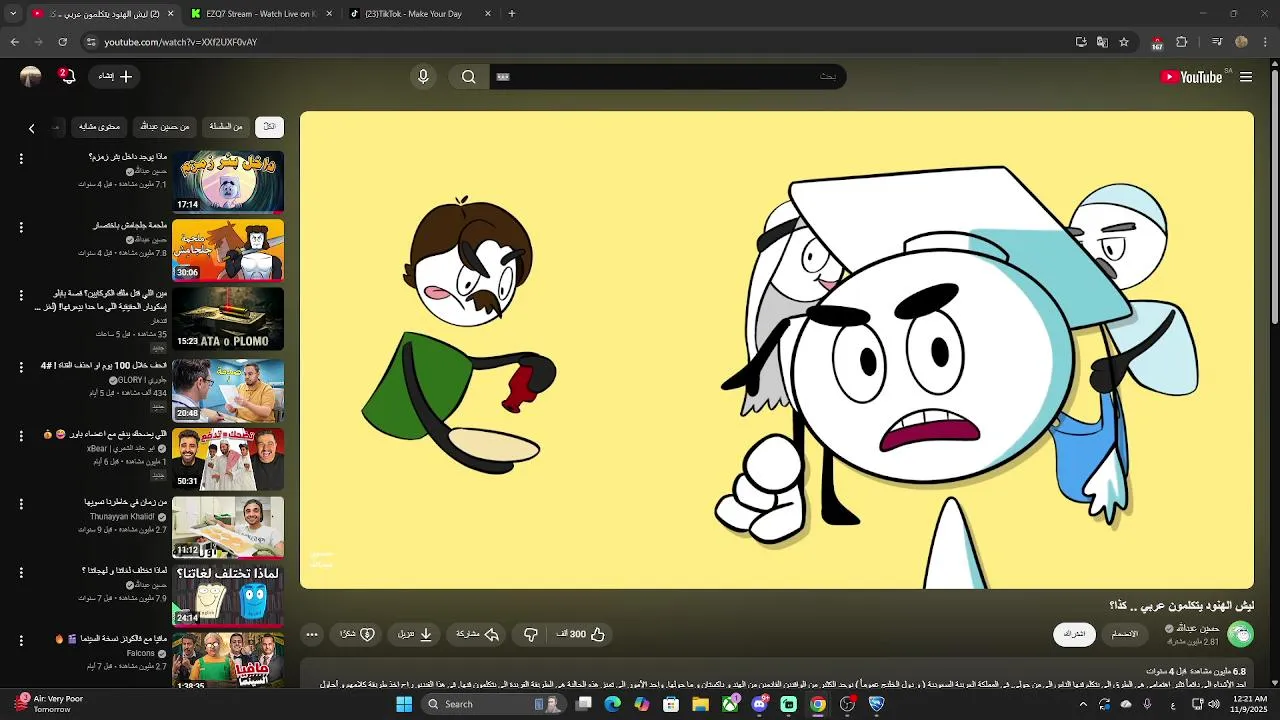The height and width of the screenshot is (720, 1280).
Task: Show hidden system tray icons
Action: pos(1083,704)
